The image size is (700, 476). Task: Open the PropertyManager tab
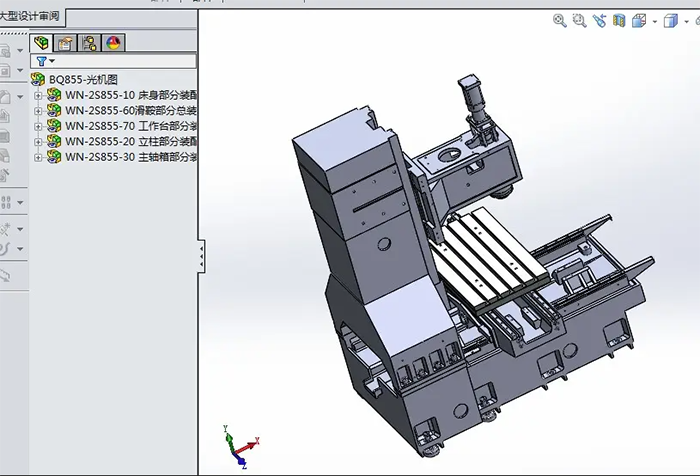click(x=65, y=43)
